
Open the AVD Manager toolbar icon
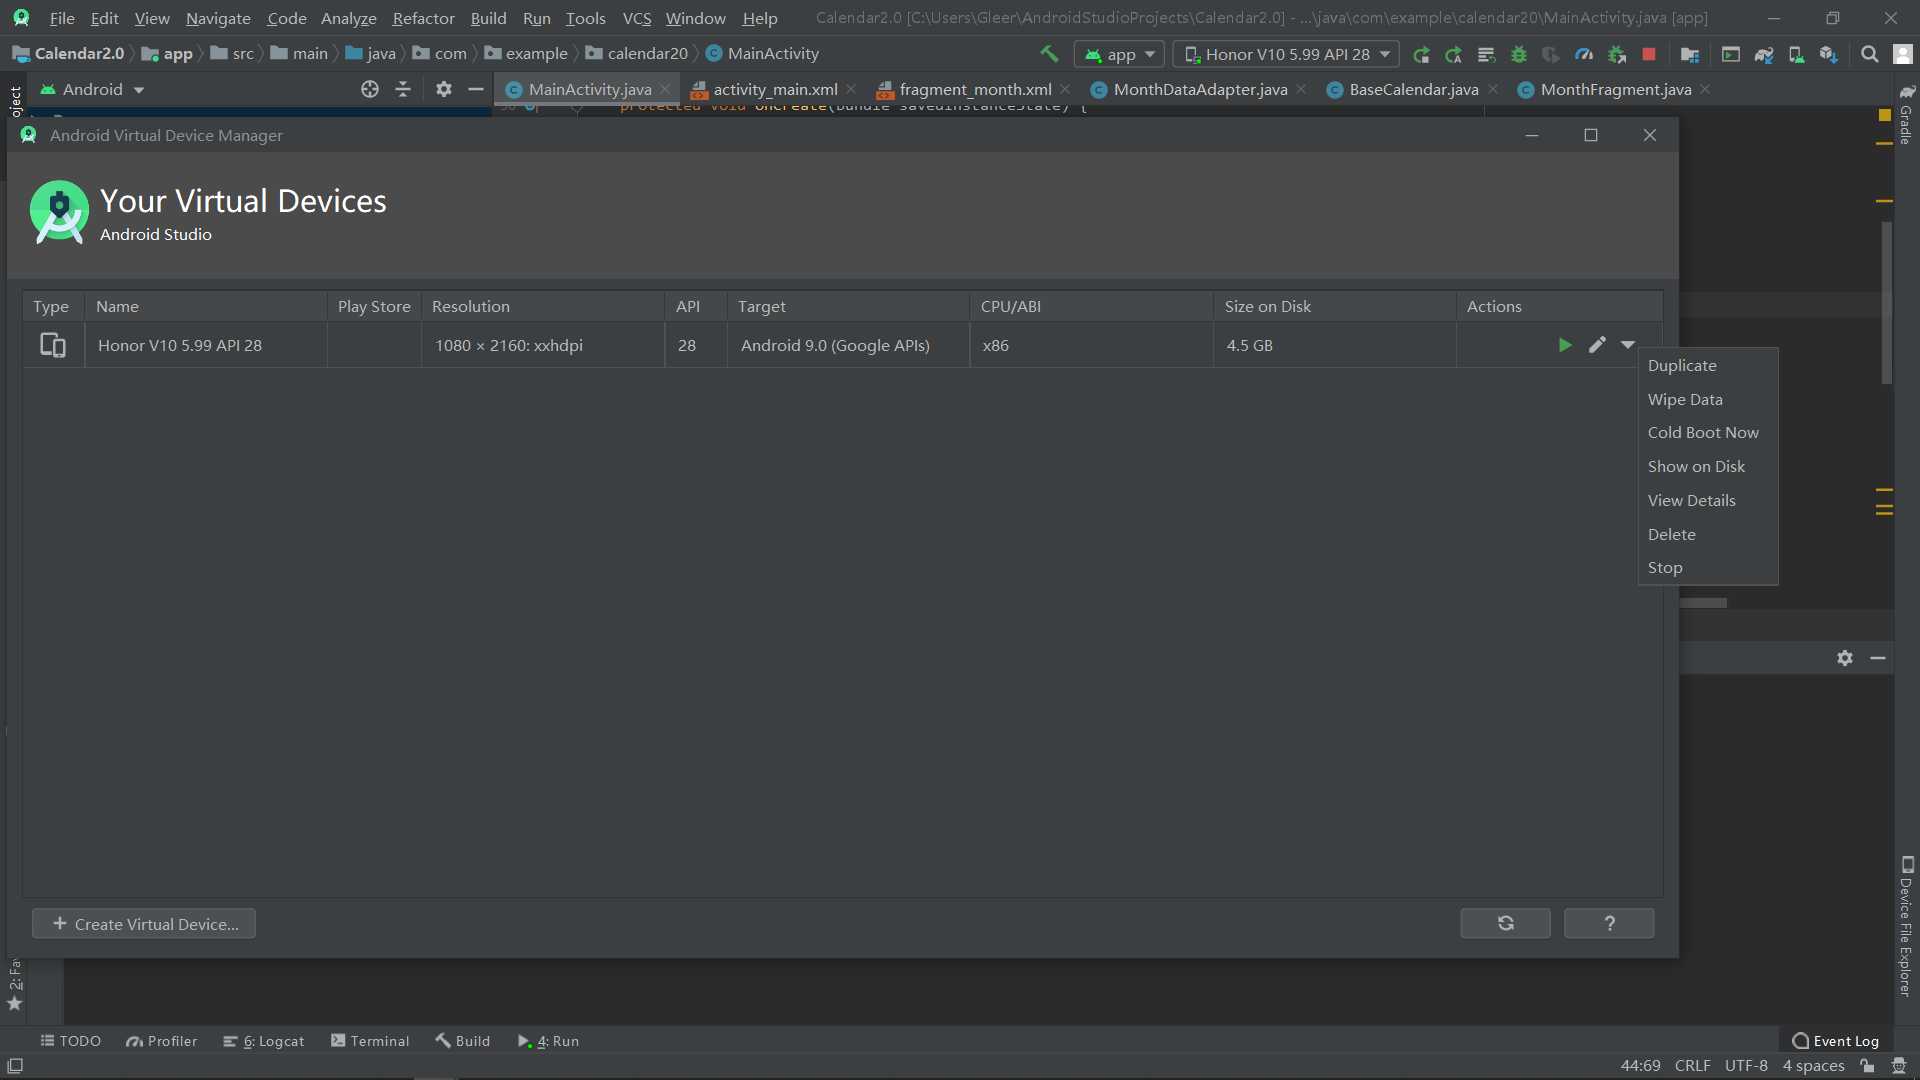click(x=1797, y=54)
